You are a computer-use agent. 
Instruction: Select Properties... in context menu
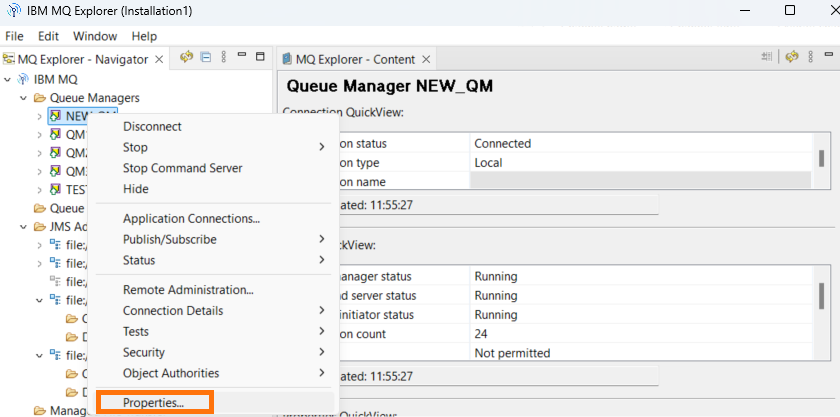pos(215,403)
